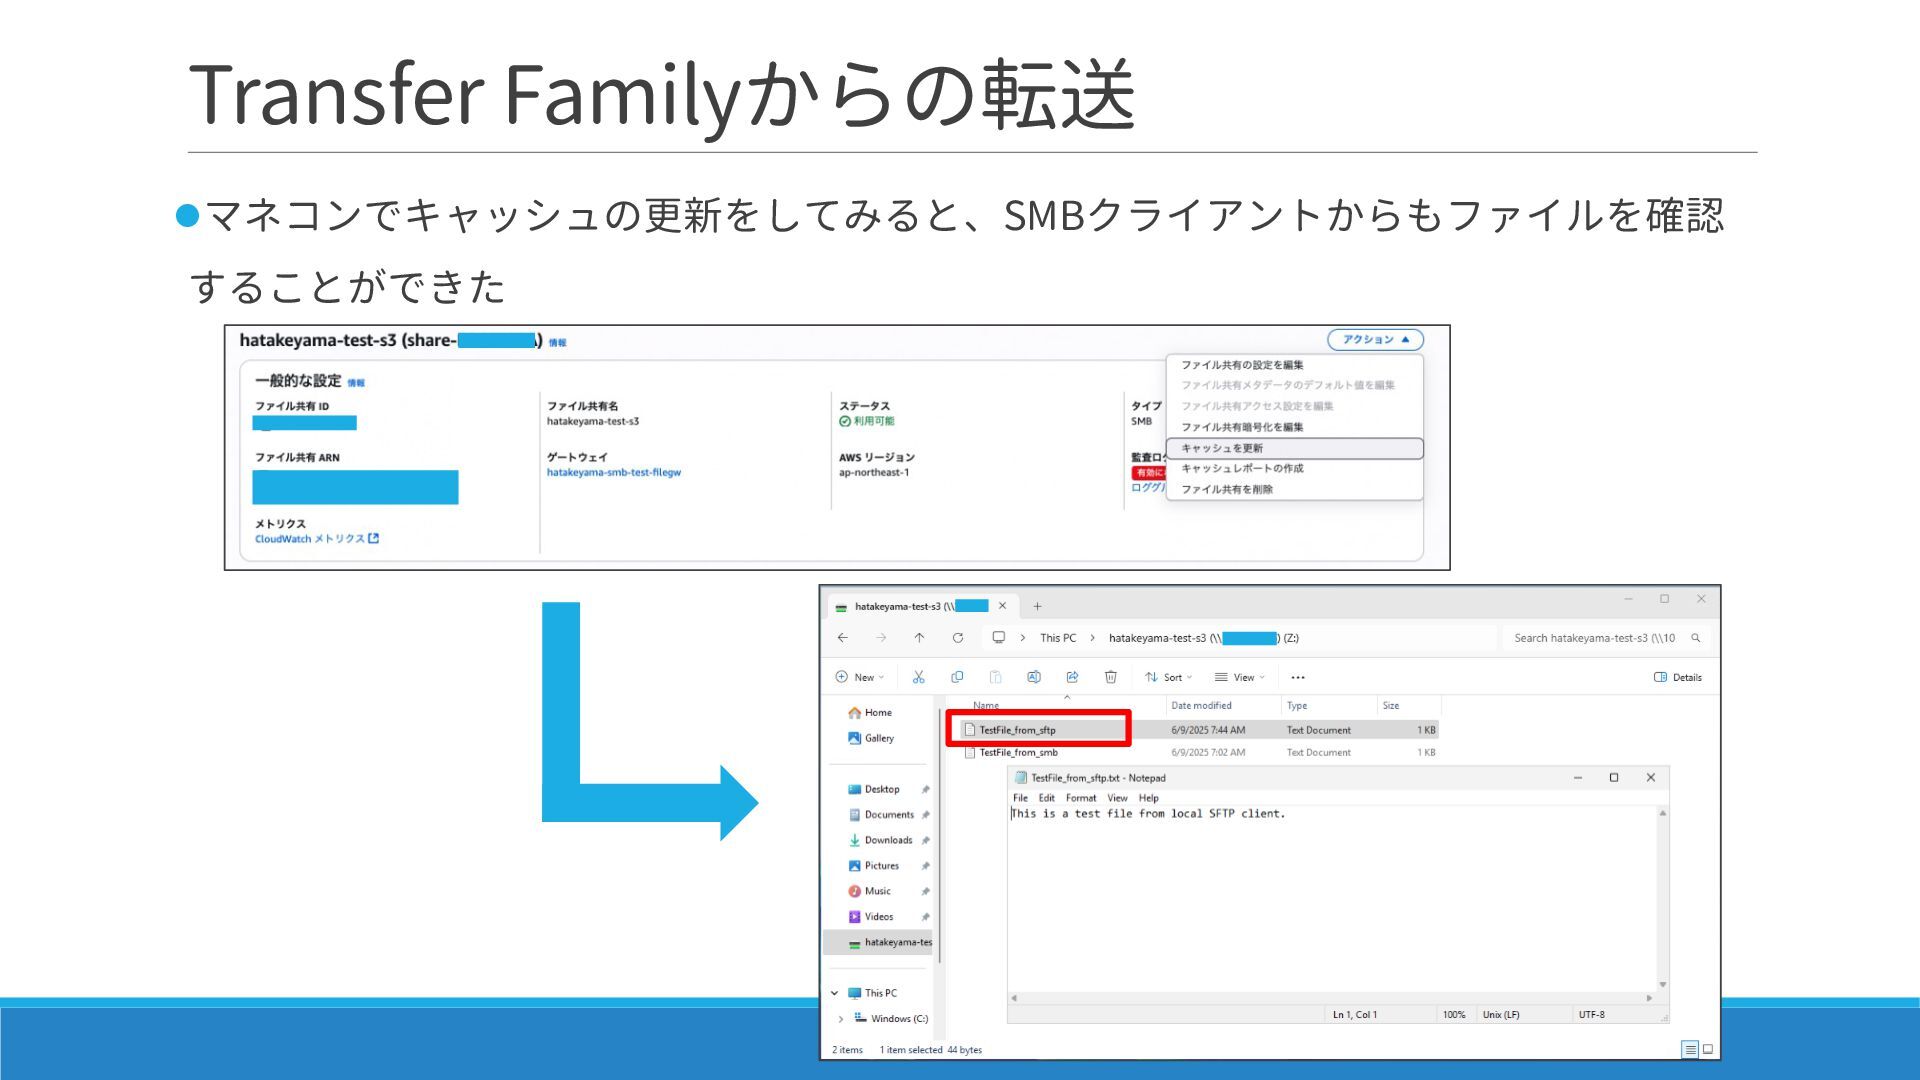
Task: Sort by Date modified column header
Action: (x=1201, y=705)
